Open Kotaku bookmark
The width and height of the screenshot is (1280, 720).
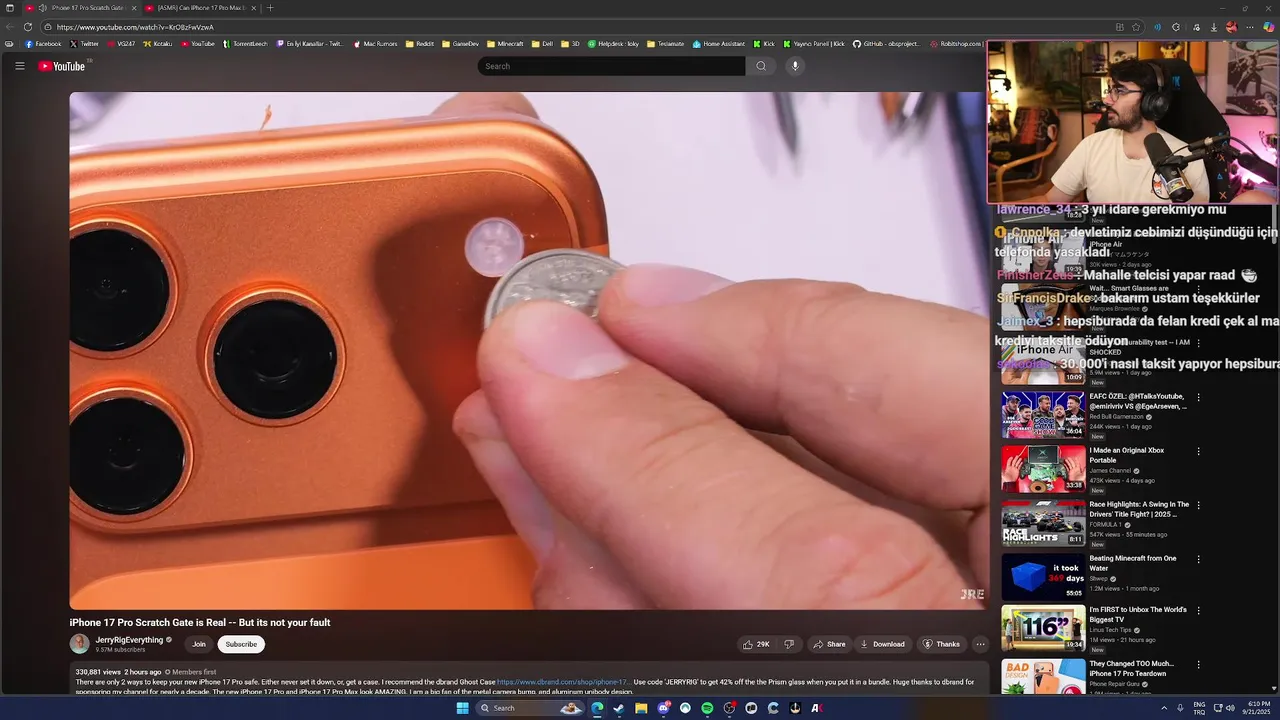pyautogui.click(x=157, y=44)
